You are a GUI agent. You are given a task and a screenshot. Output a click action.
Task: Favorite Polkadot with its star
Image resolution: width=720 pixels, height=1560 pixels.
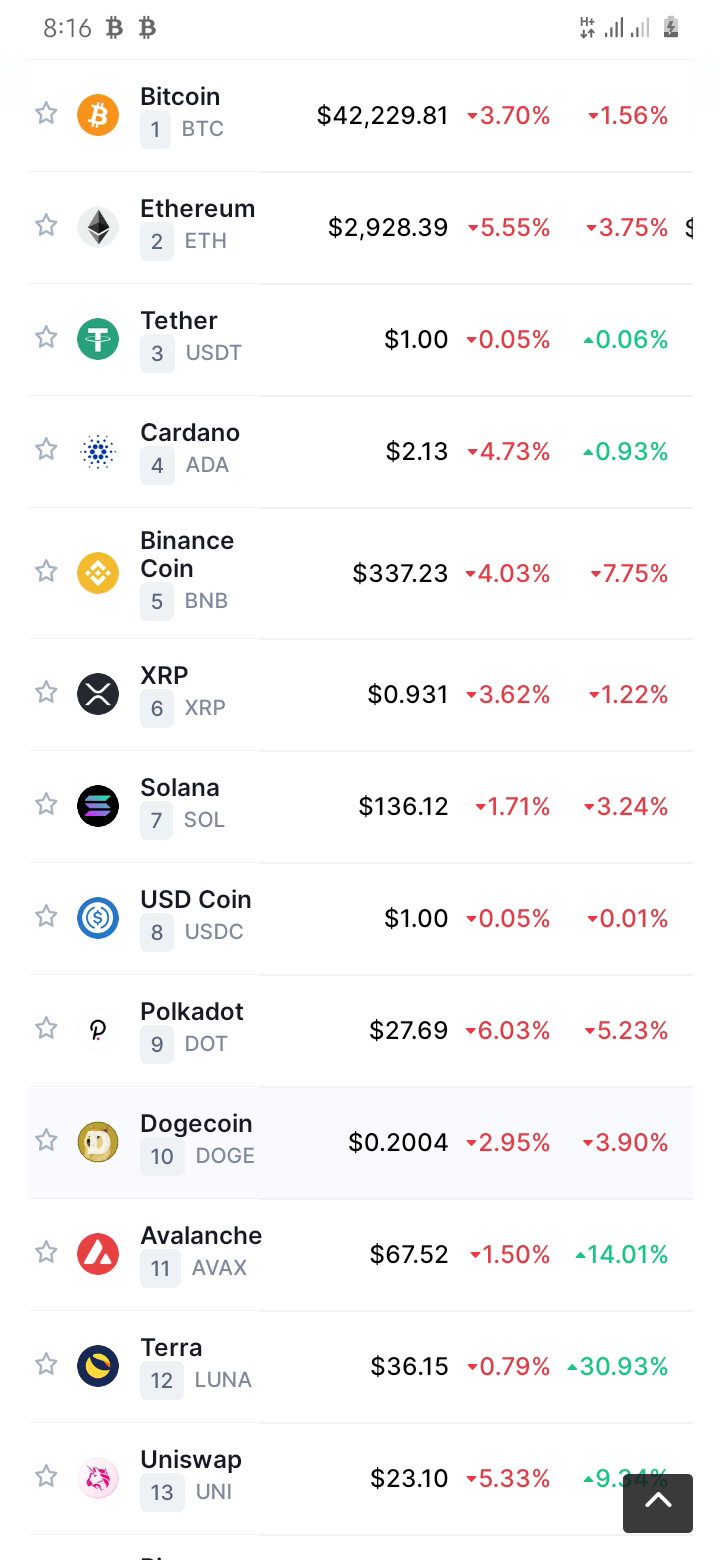click(46, 1028)
